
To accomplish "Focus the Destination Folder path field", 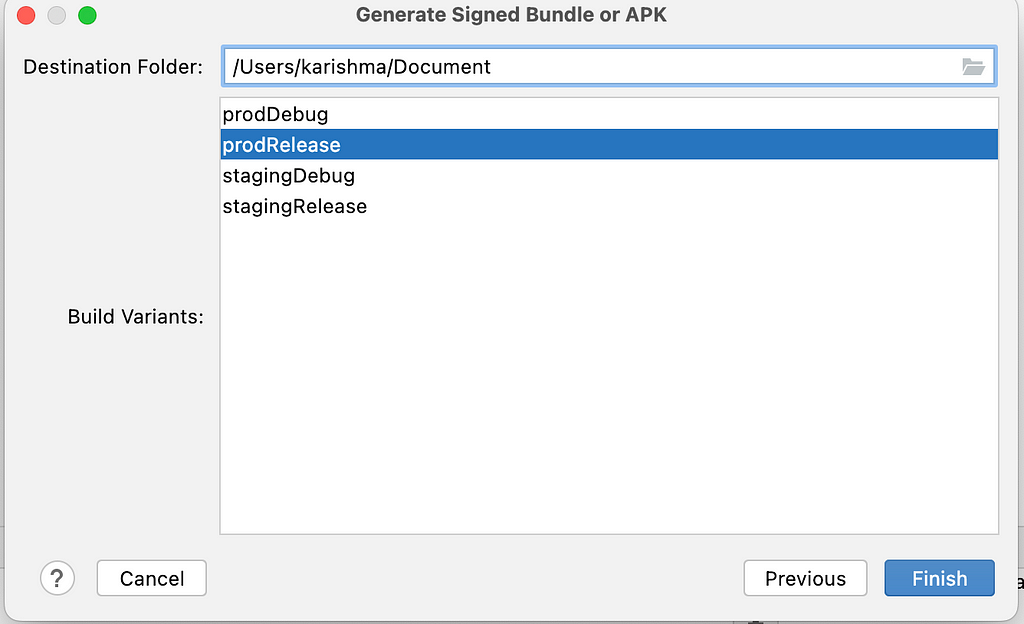I will tap(609, 66).
